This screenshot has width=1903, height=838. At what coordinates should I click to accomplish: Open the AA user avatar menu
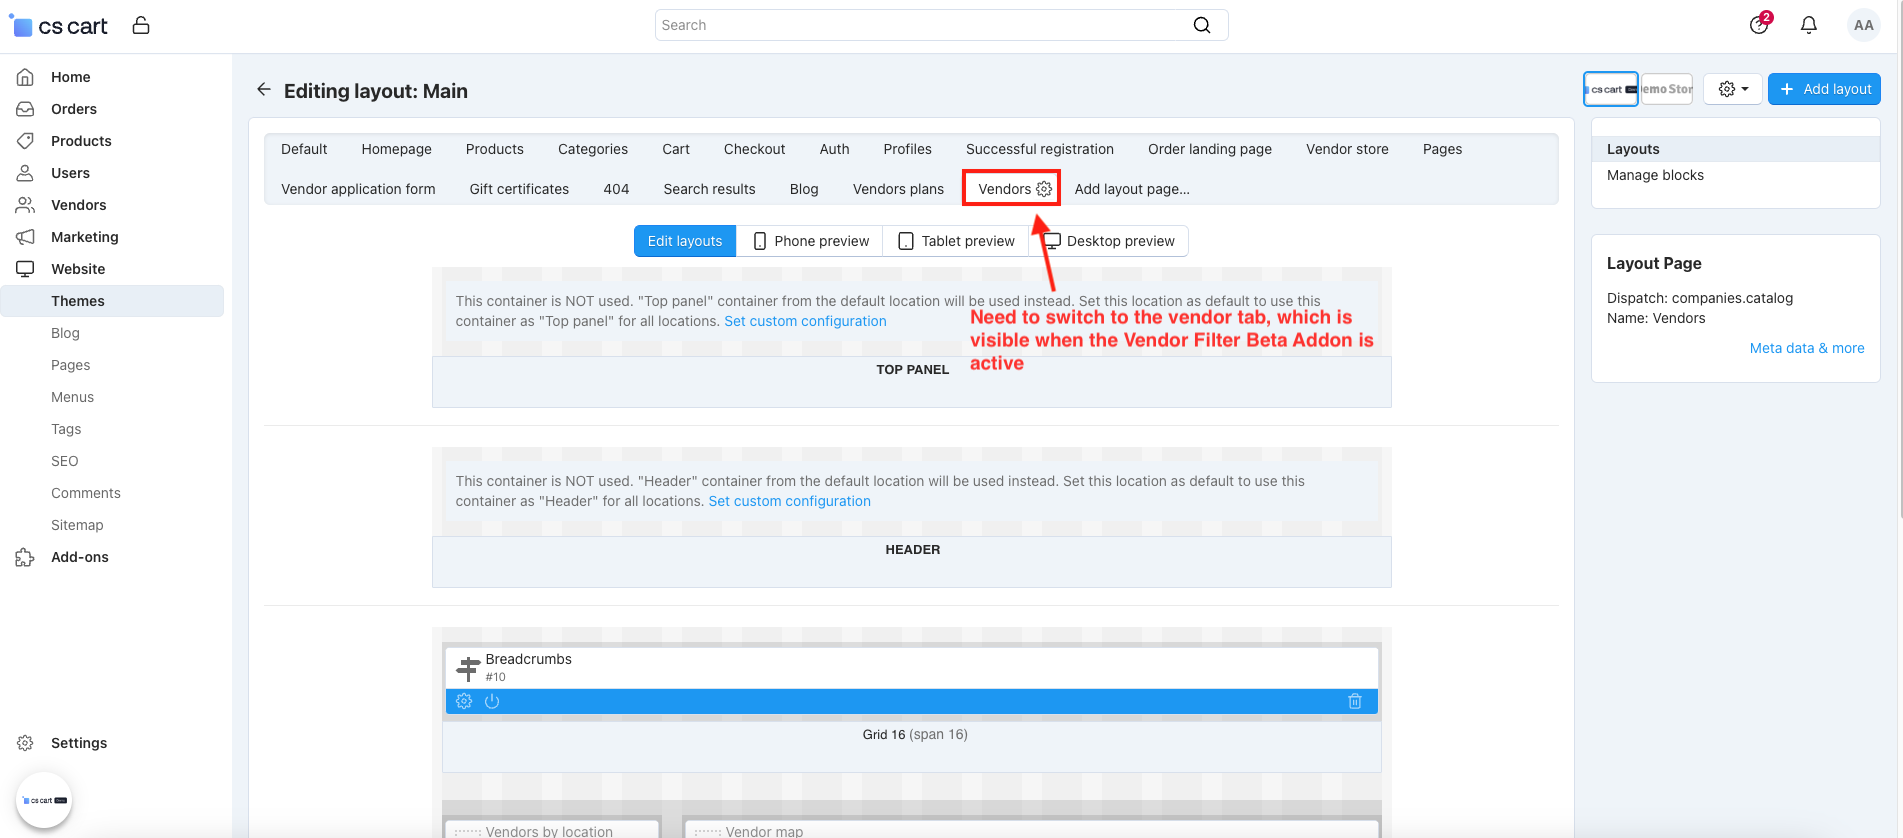1863,25
